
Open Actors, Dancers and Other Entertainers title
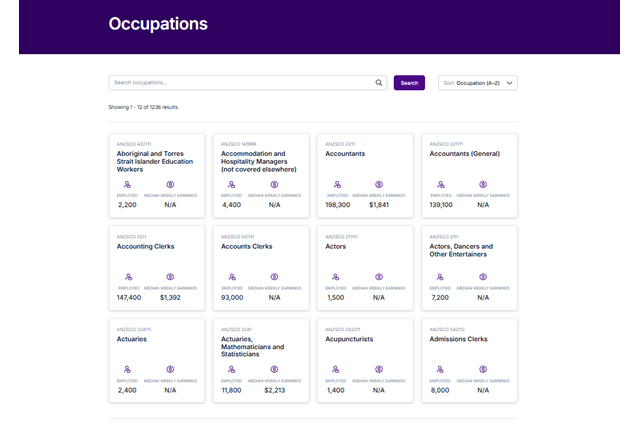461,250
